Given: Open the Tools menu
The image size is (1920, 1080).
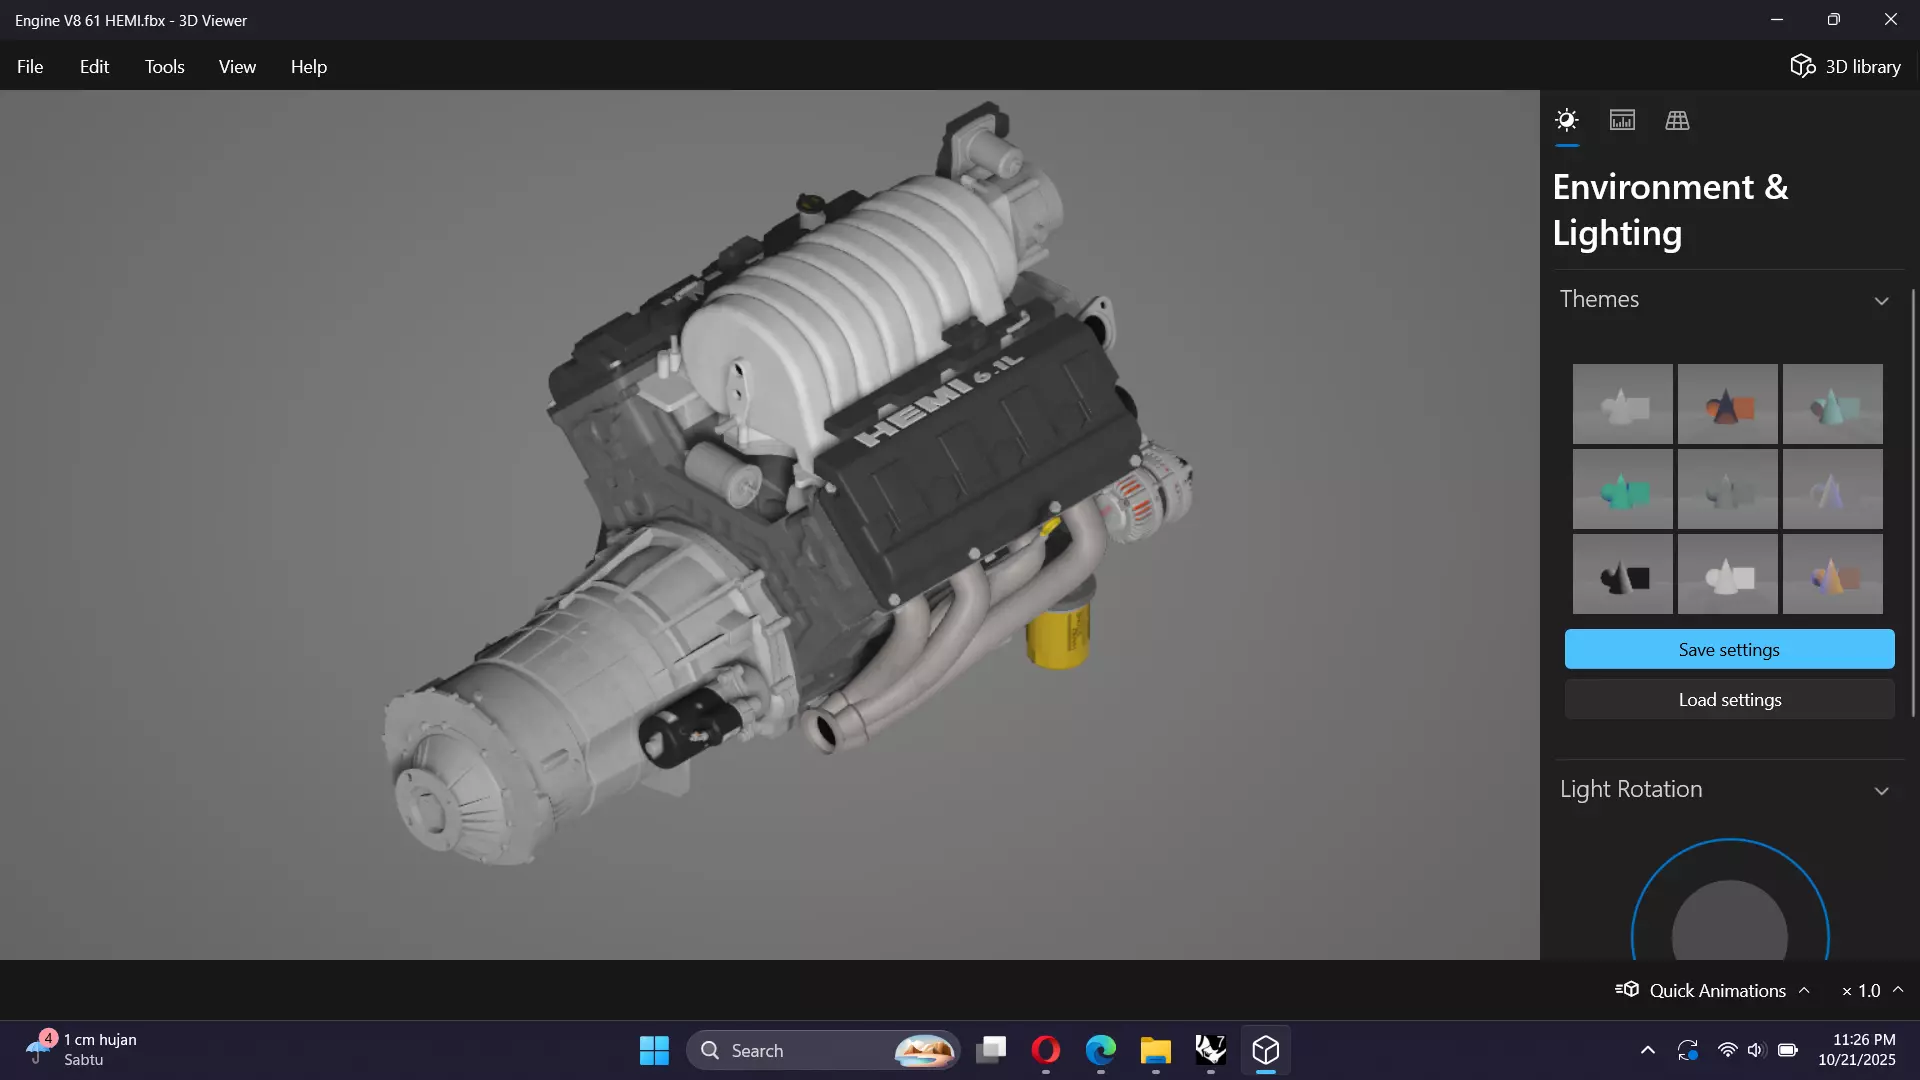Looking at the screenshot, I should (x=164, y=66).
